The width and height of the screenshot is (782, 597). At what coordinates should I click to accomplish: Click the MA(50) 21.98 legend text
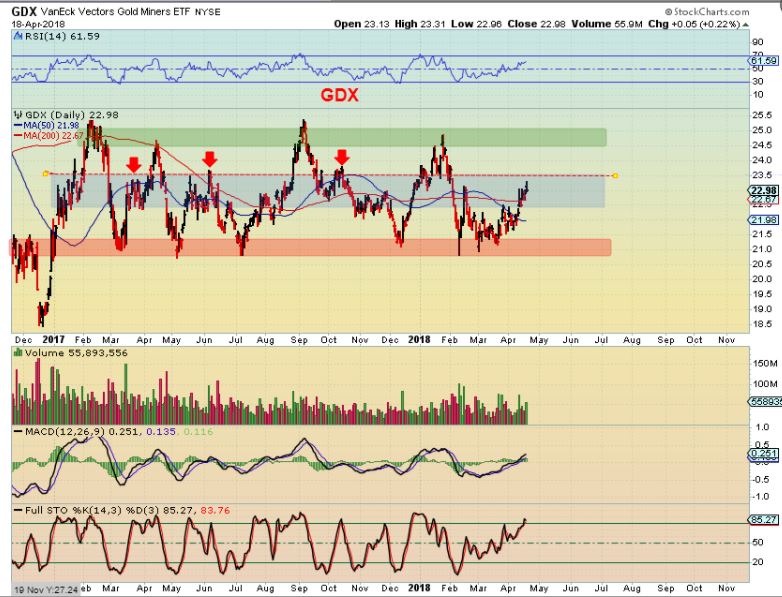51,126
